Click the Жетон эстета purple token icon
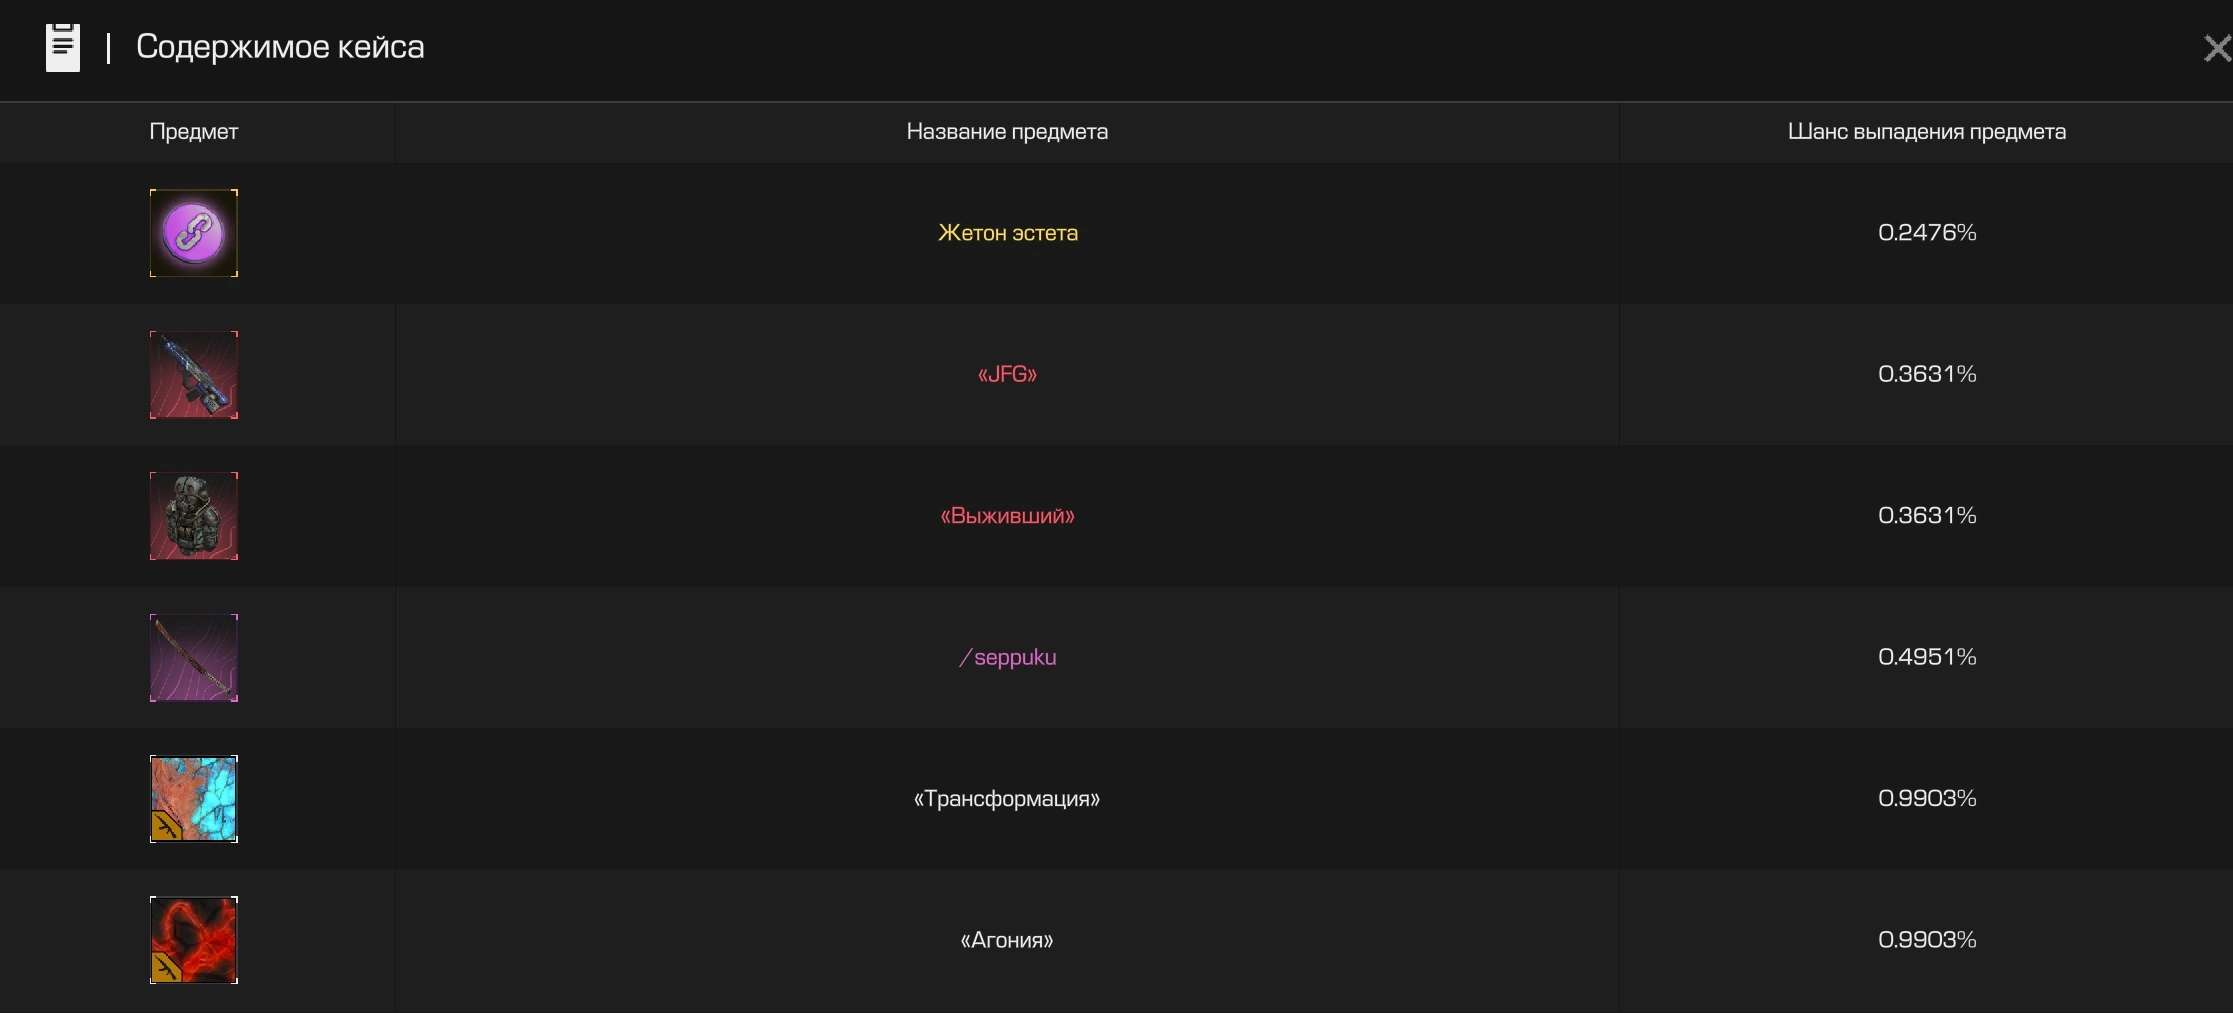Viewport: 2233px width, 1013px height. coord(194,233)
